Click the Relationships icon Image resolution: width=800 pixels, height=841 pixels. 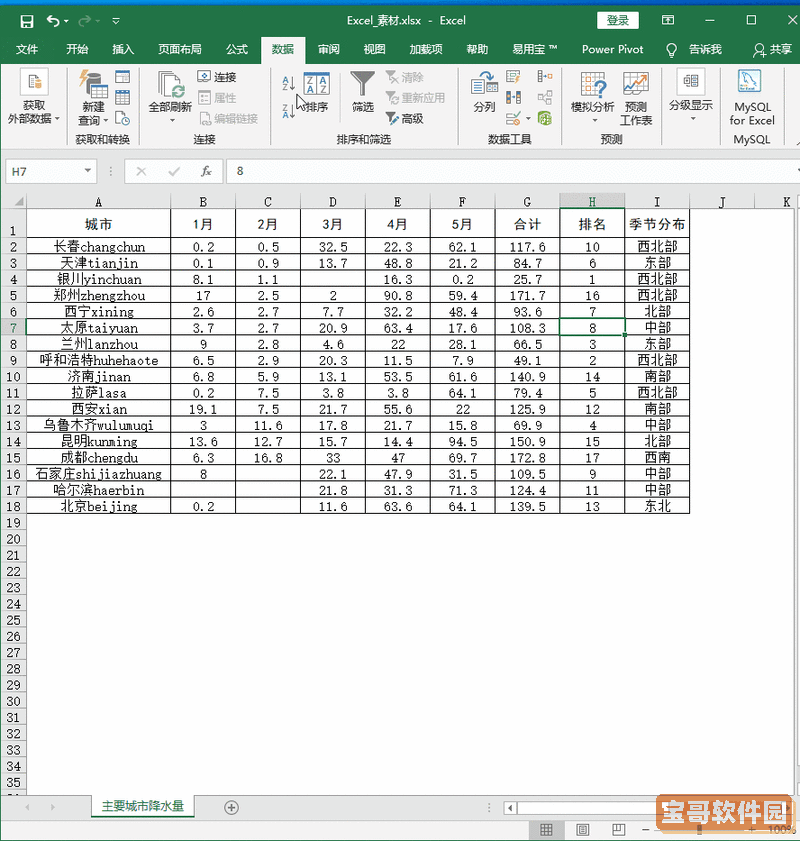(545, 98)
